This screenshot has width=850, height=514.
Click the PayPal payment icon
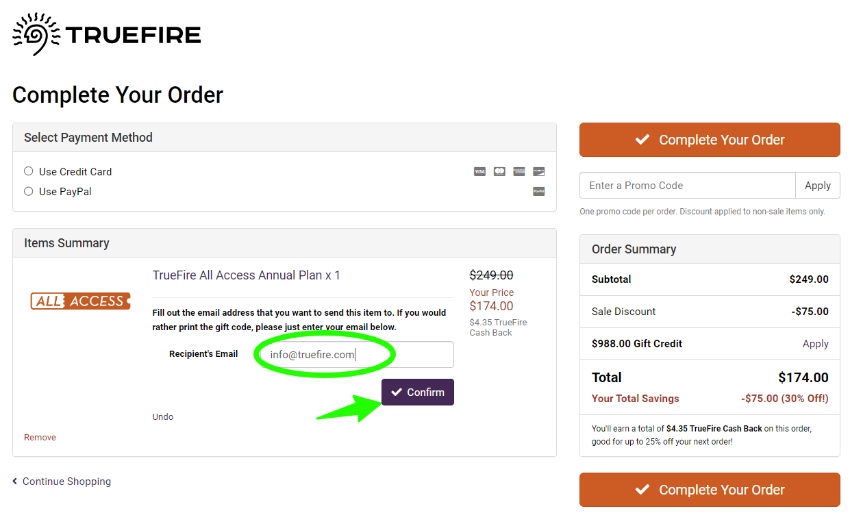pos(539,191)
